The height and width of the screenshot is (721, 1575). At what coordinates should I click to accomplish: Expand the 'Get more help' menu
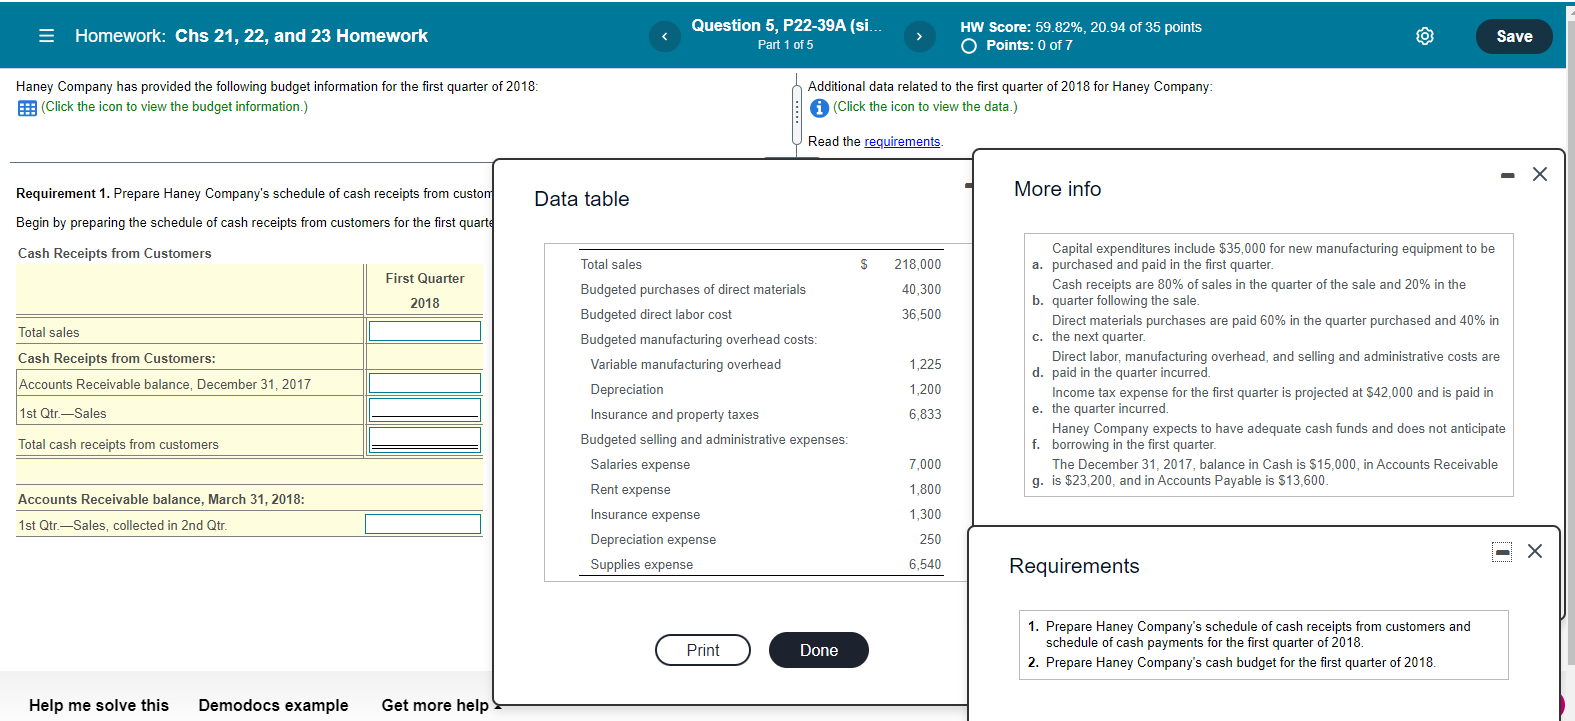click(x=440, y=705)
